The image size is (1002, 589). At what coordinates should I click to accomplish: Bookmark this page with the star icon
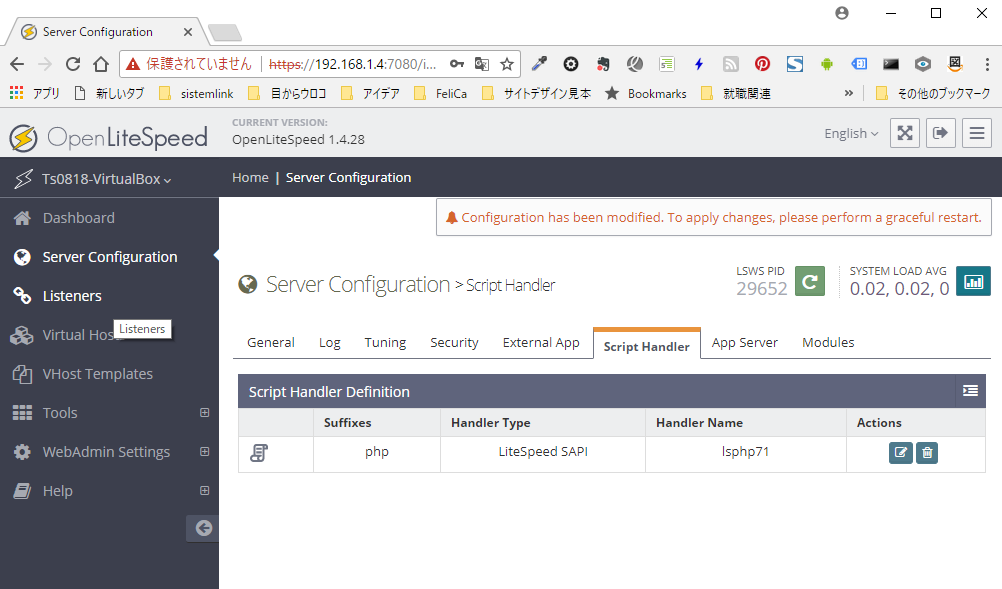pyautogui.click(x=507, y=64)
